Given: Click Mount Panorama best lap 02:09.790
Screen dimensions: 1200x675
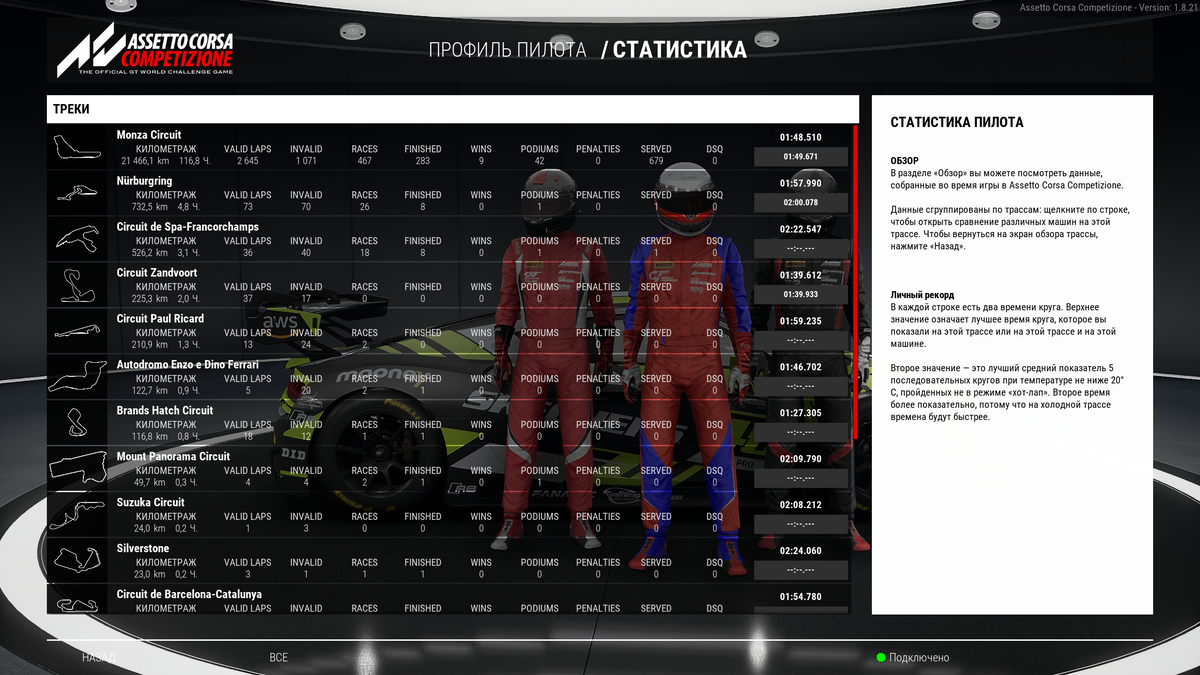Looking at the screenshot, I should pos(800,459).
